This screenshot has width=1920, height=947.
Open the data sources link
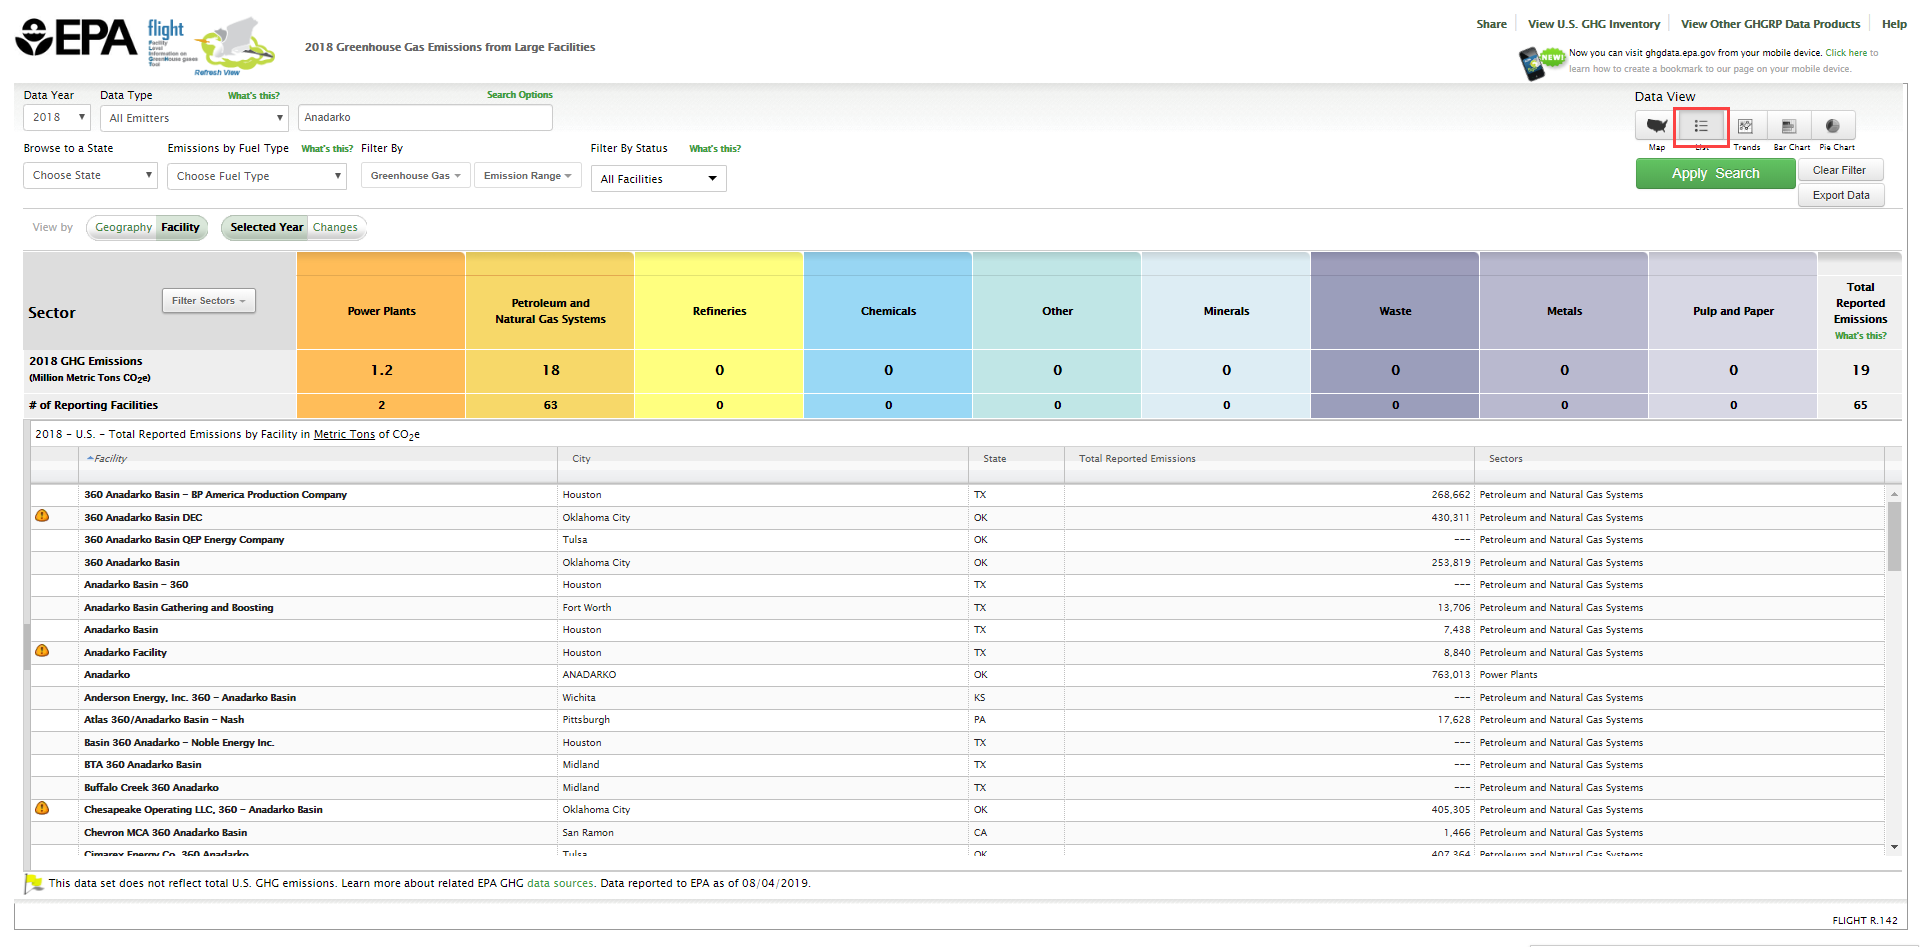560,884
